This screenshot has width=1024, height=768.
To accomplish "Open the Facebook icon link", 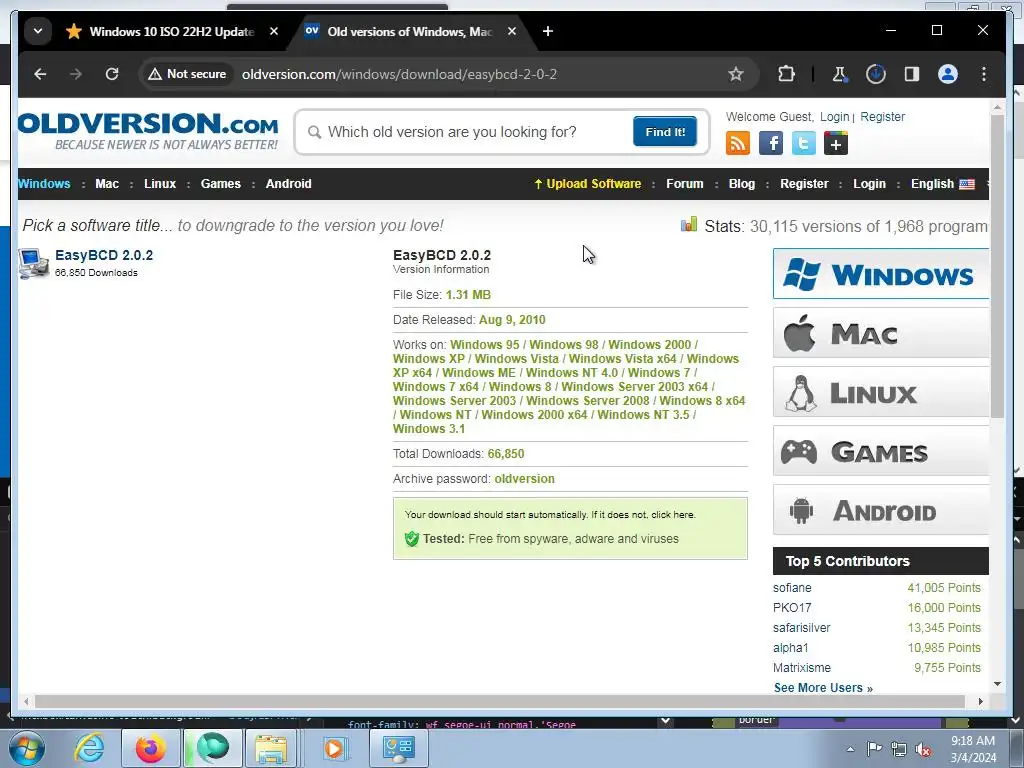I will pyautogui.click(x=771, y=143).
